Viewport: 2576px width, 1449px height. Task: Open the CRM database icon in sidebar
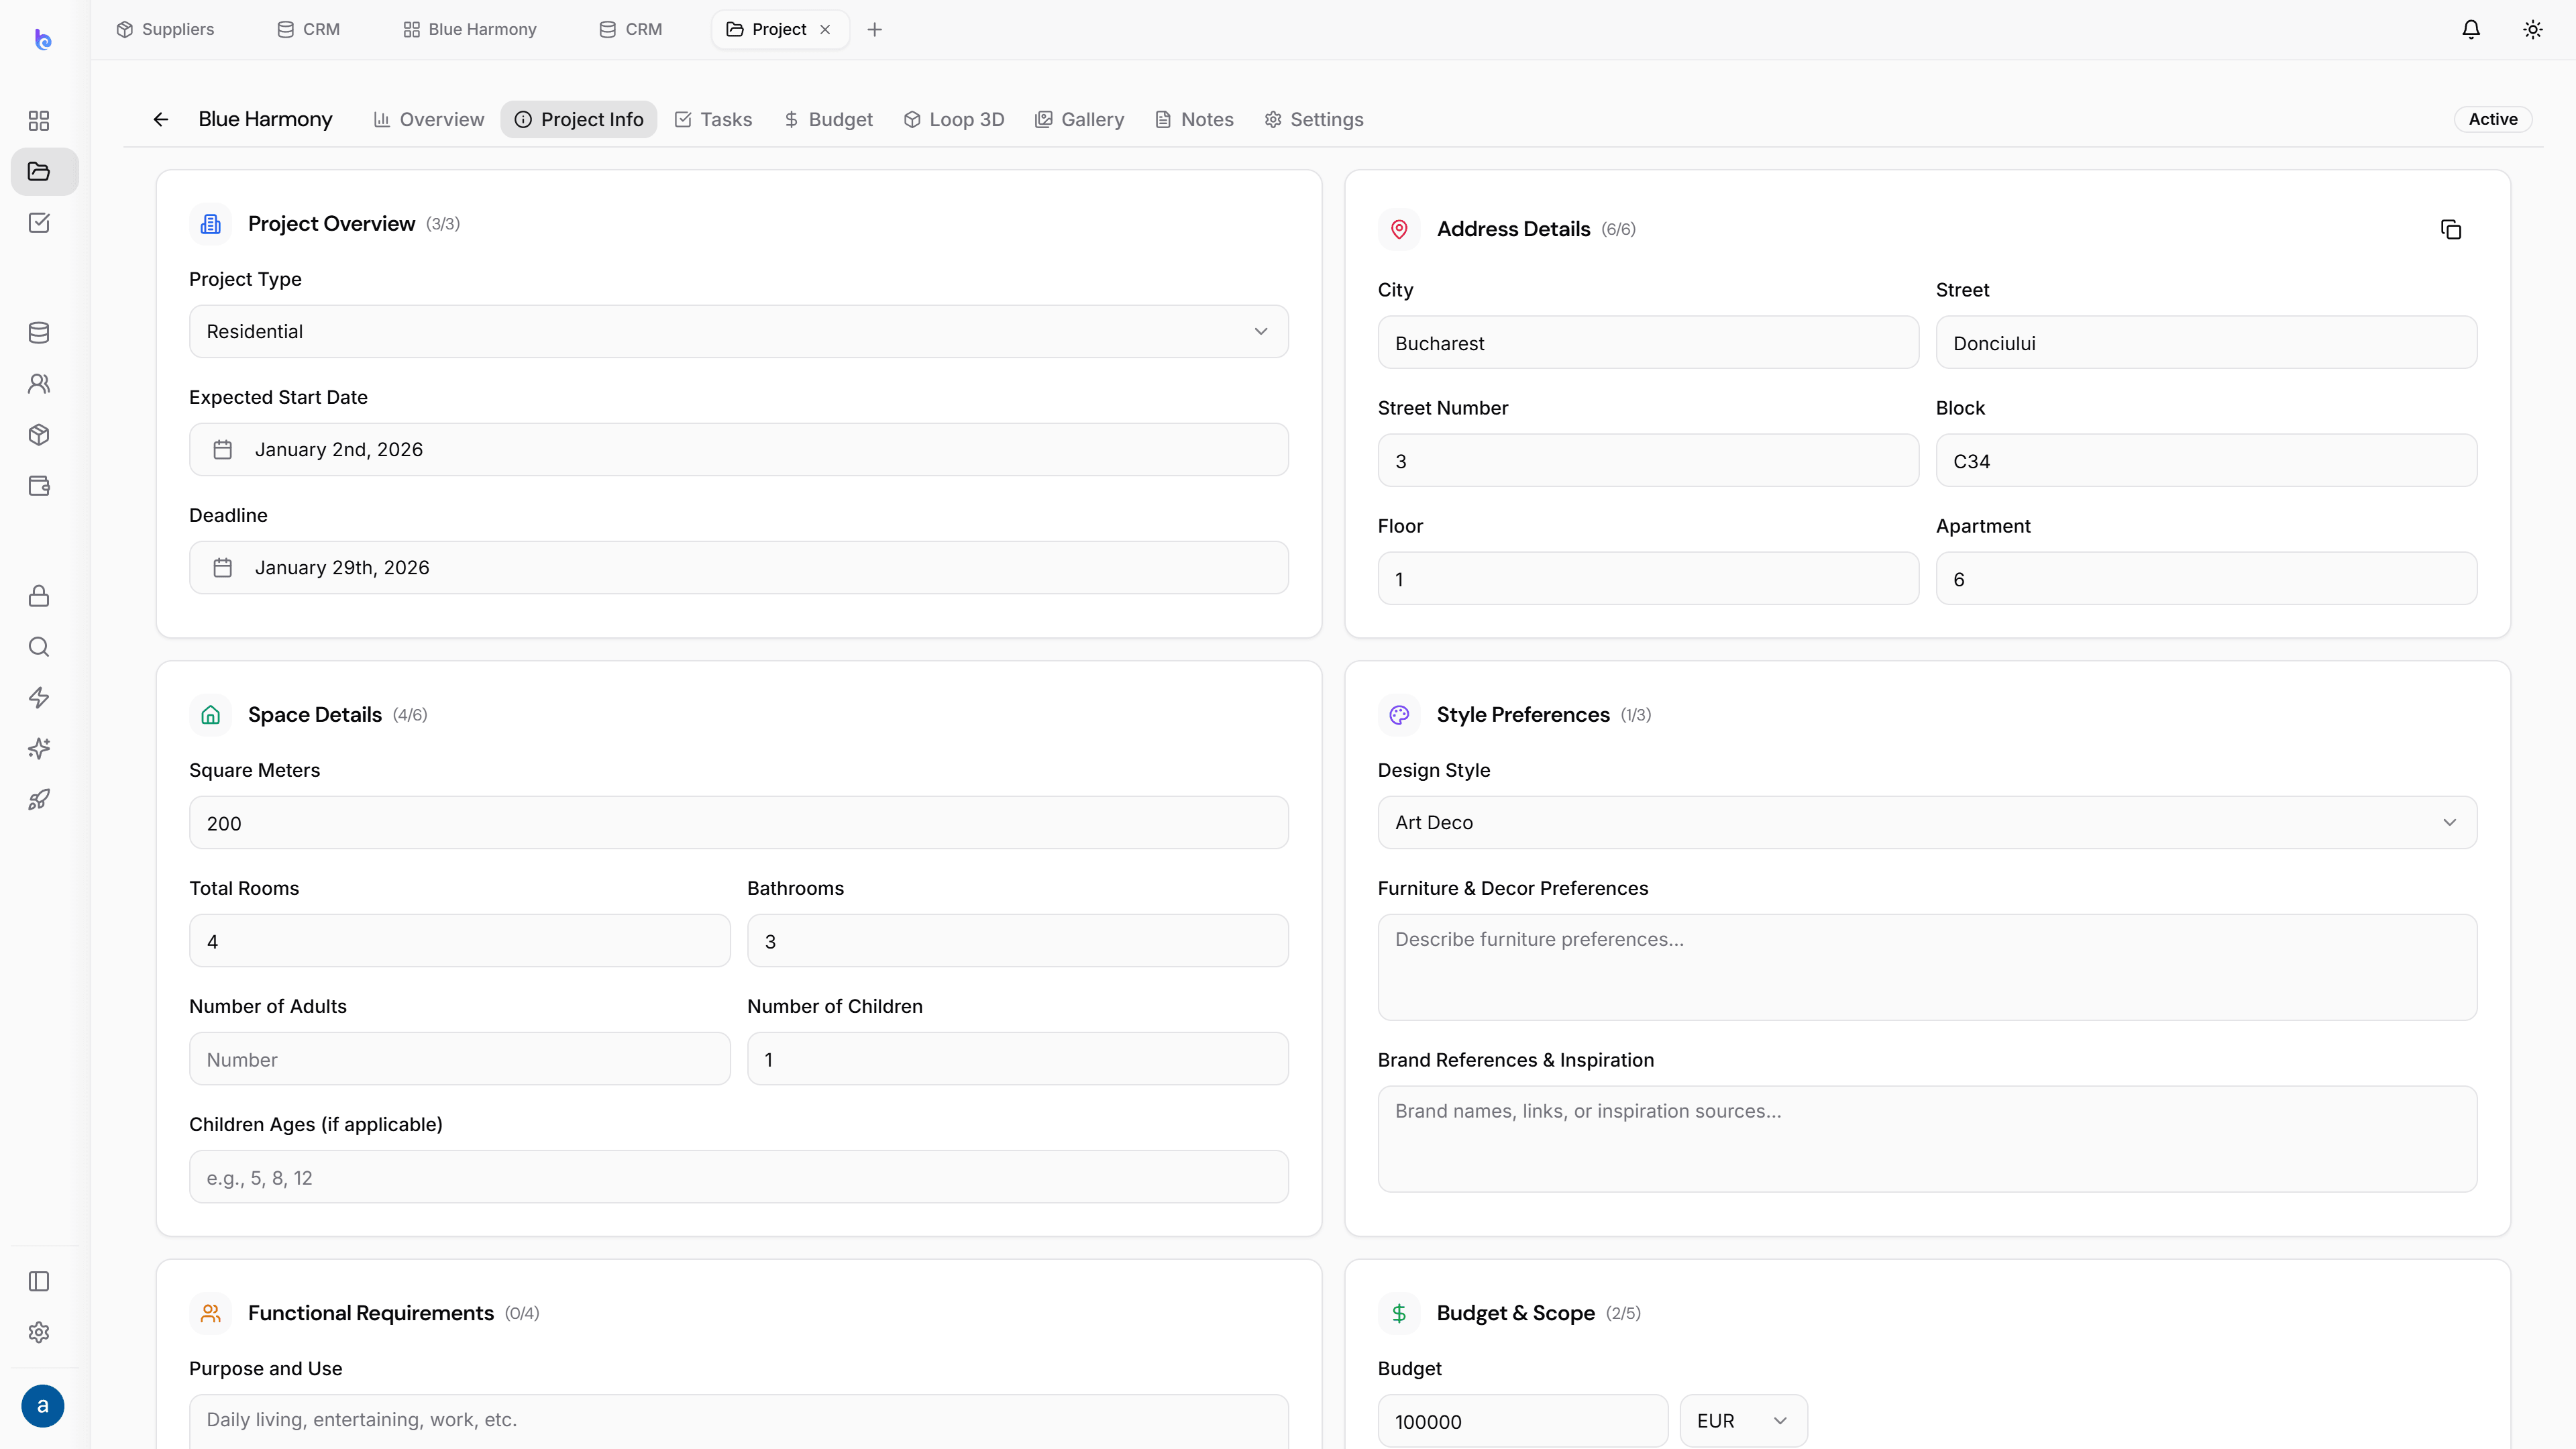coord(39,333)
